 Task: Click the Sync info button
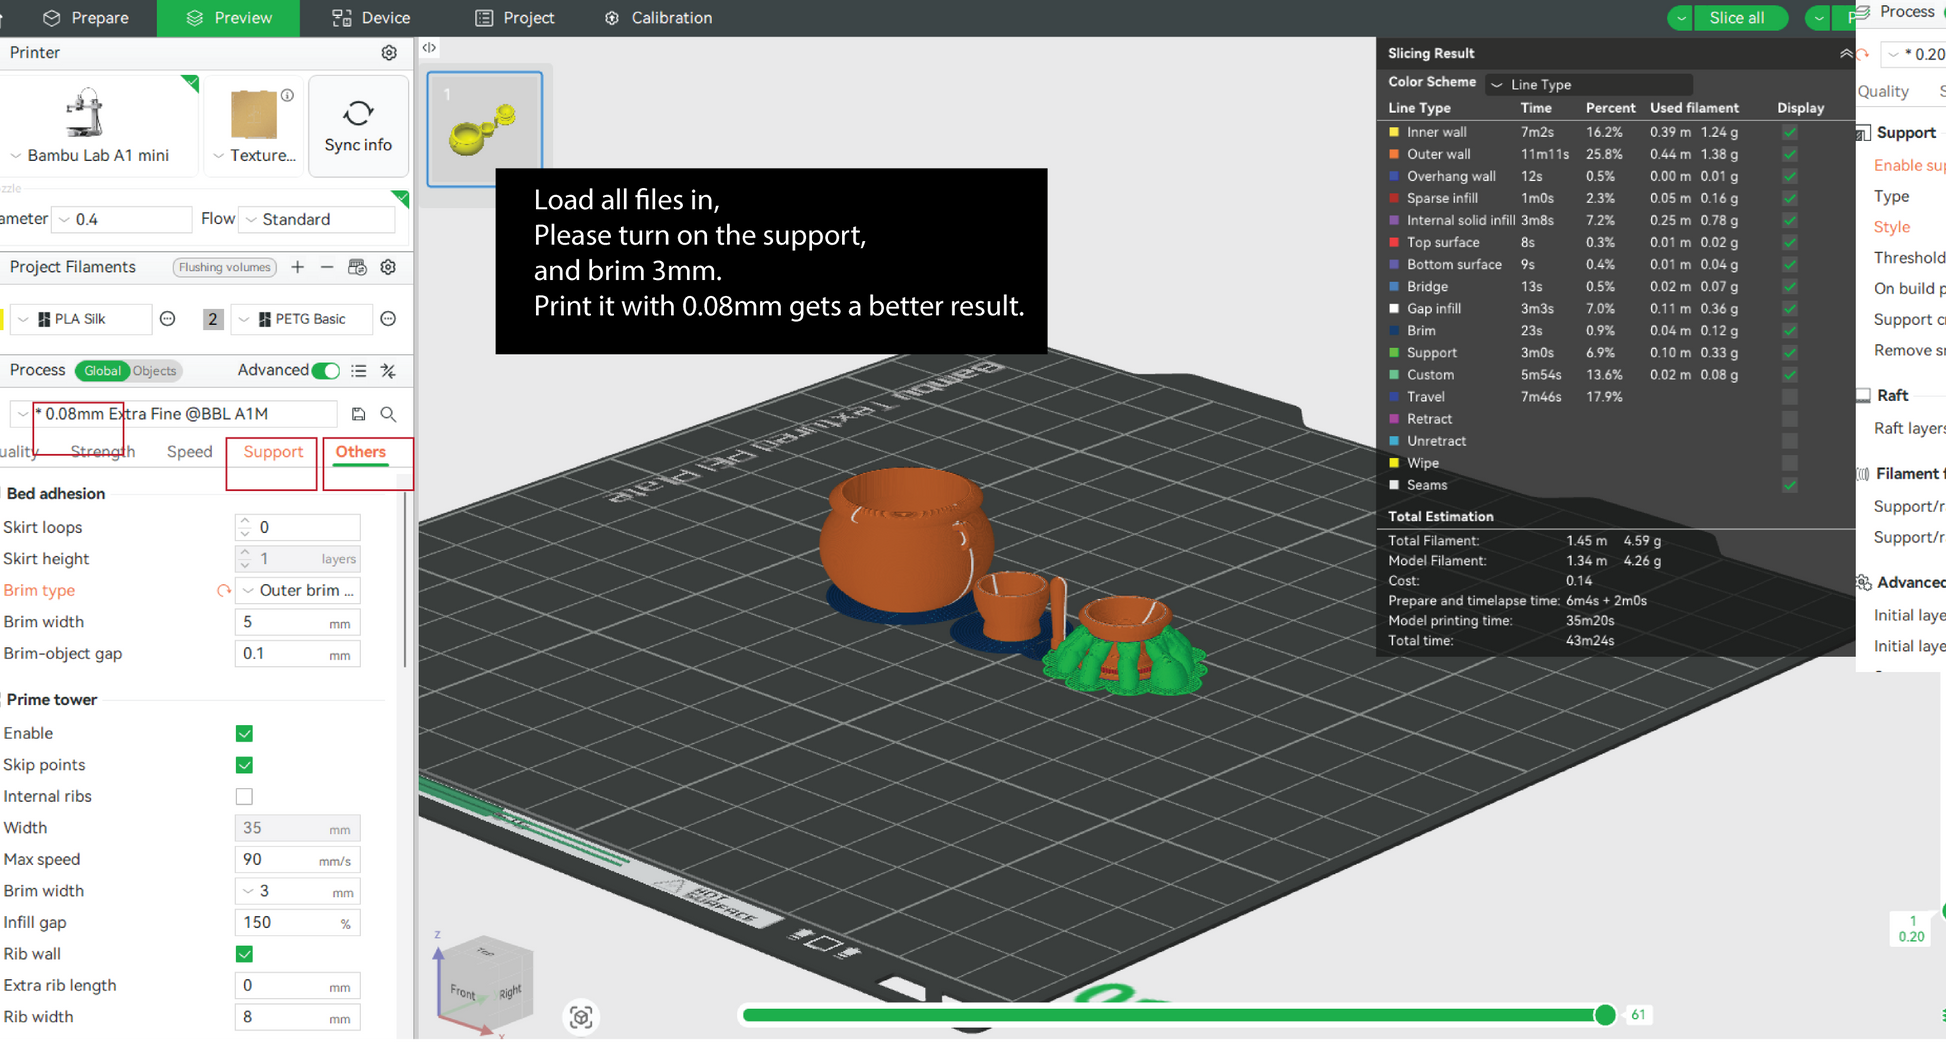(x=358, y=126)
